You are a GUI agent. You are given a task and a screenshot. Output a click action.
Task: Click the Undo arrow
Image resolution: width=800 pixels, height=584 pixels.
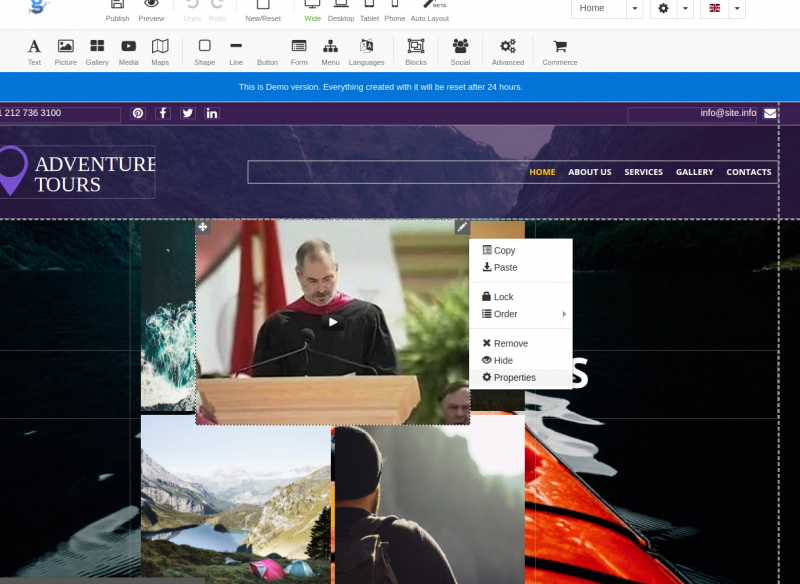tap(192, 10)
